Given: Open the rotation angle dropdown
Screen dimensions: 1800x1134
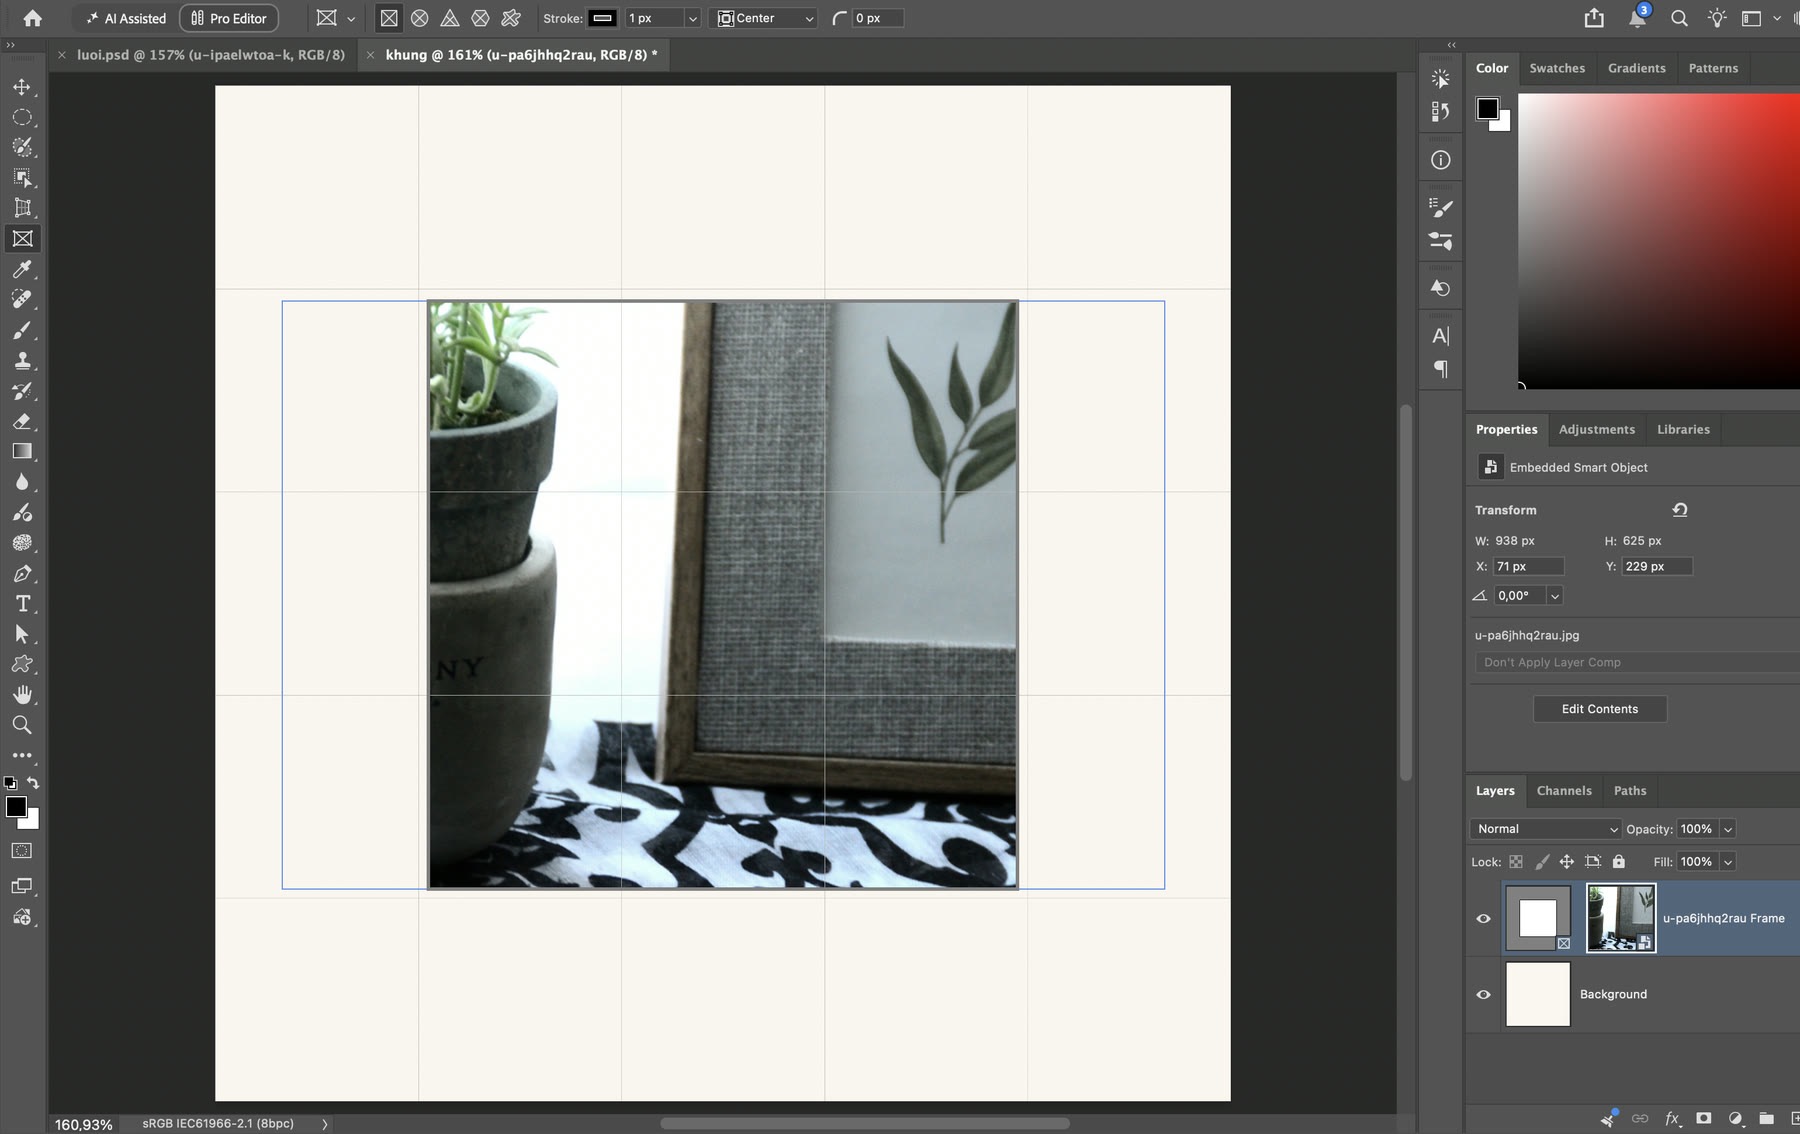Looking at the screenshot, I should pos(1554,596).
